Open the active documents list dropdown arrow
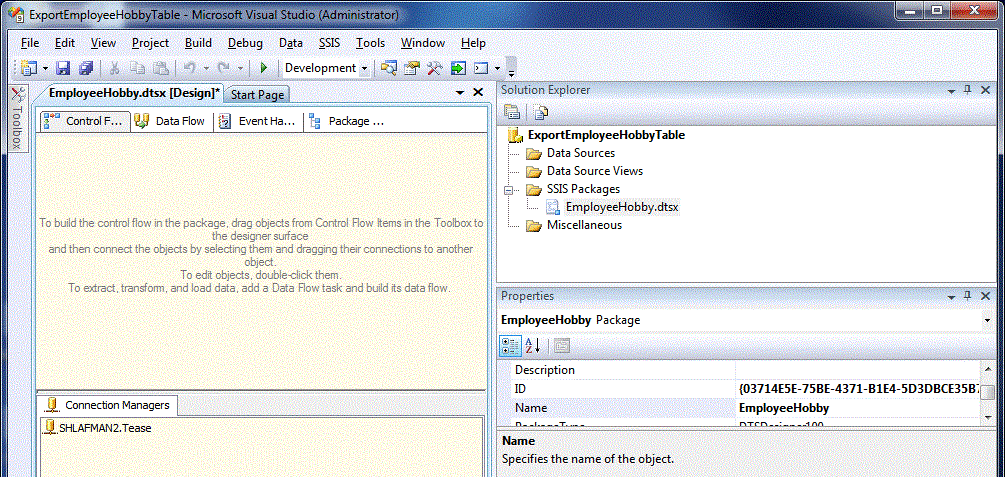Screen dimensions: 1007x477 coord(460,93)
